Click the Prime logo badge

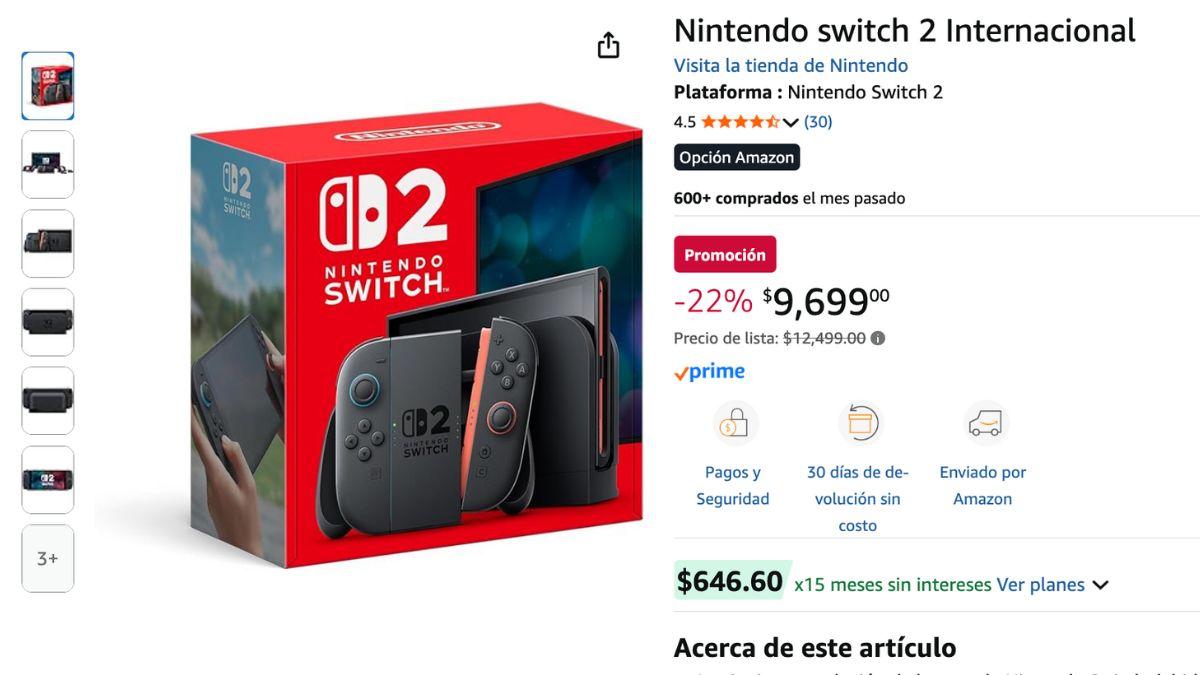[709, 372]
